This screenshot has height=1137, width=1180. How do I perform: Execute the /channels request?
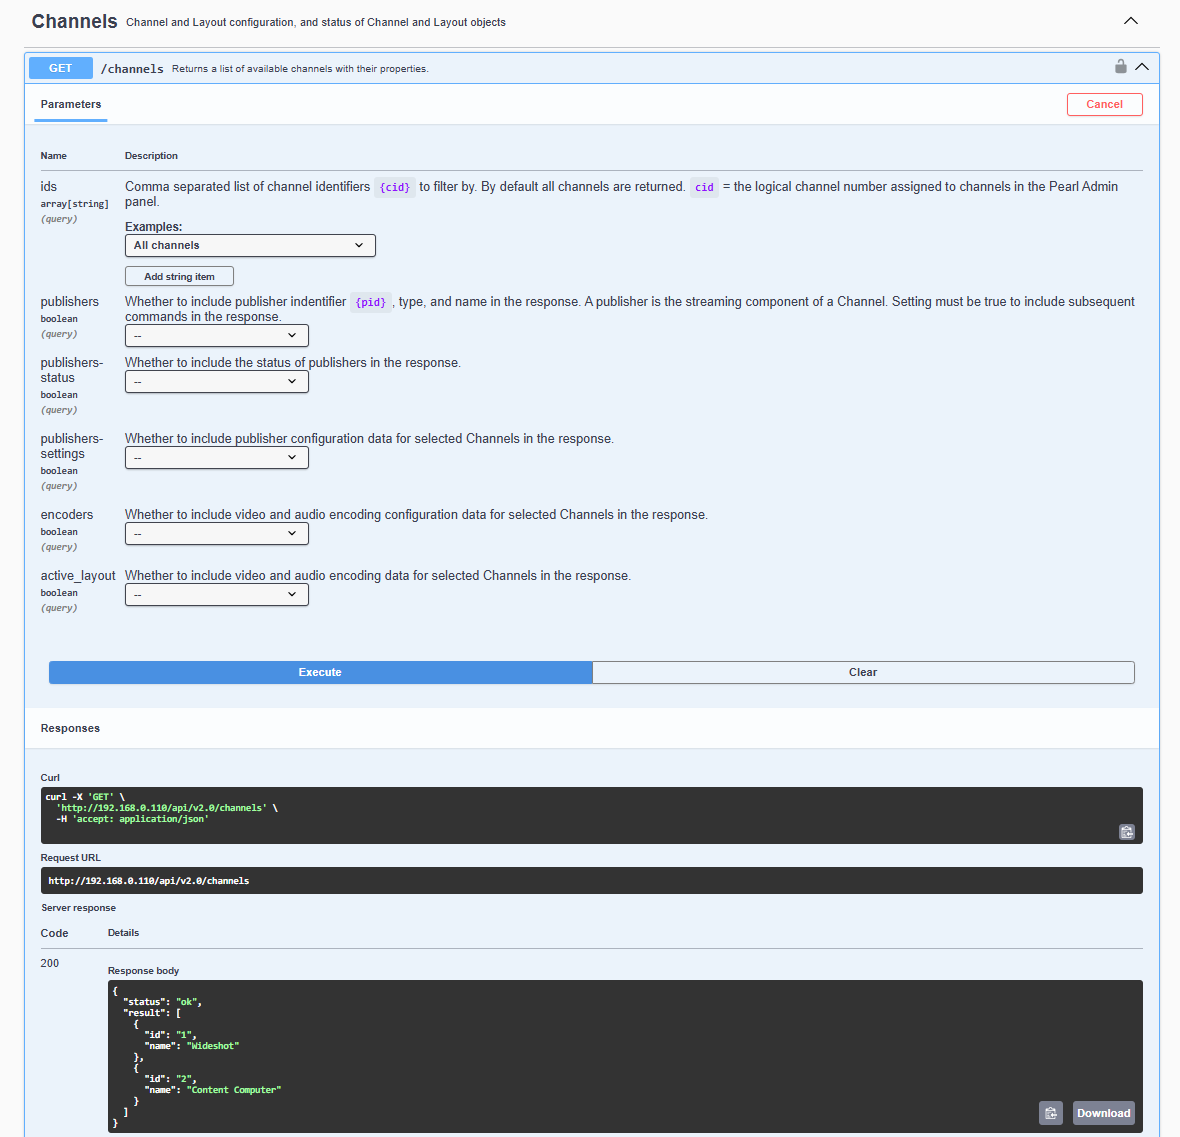tap(320, 672)
